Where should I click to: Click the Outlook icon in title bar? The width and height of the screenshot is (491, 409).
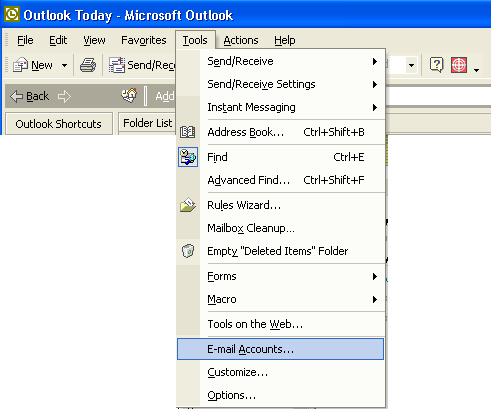(x=12, y=14)
